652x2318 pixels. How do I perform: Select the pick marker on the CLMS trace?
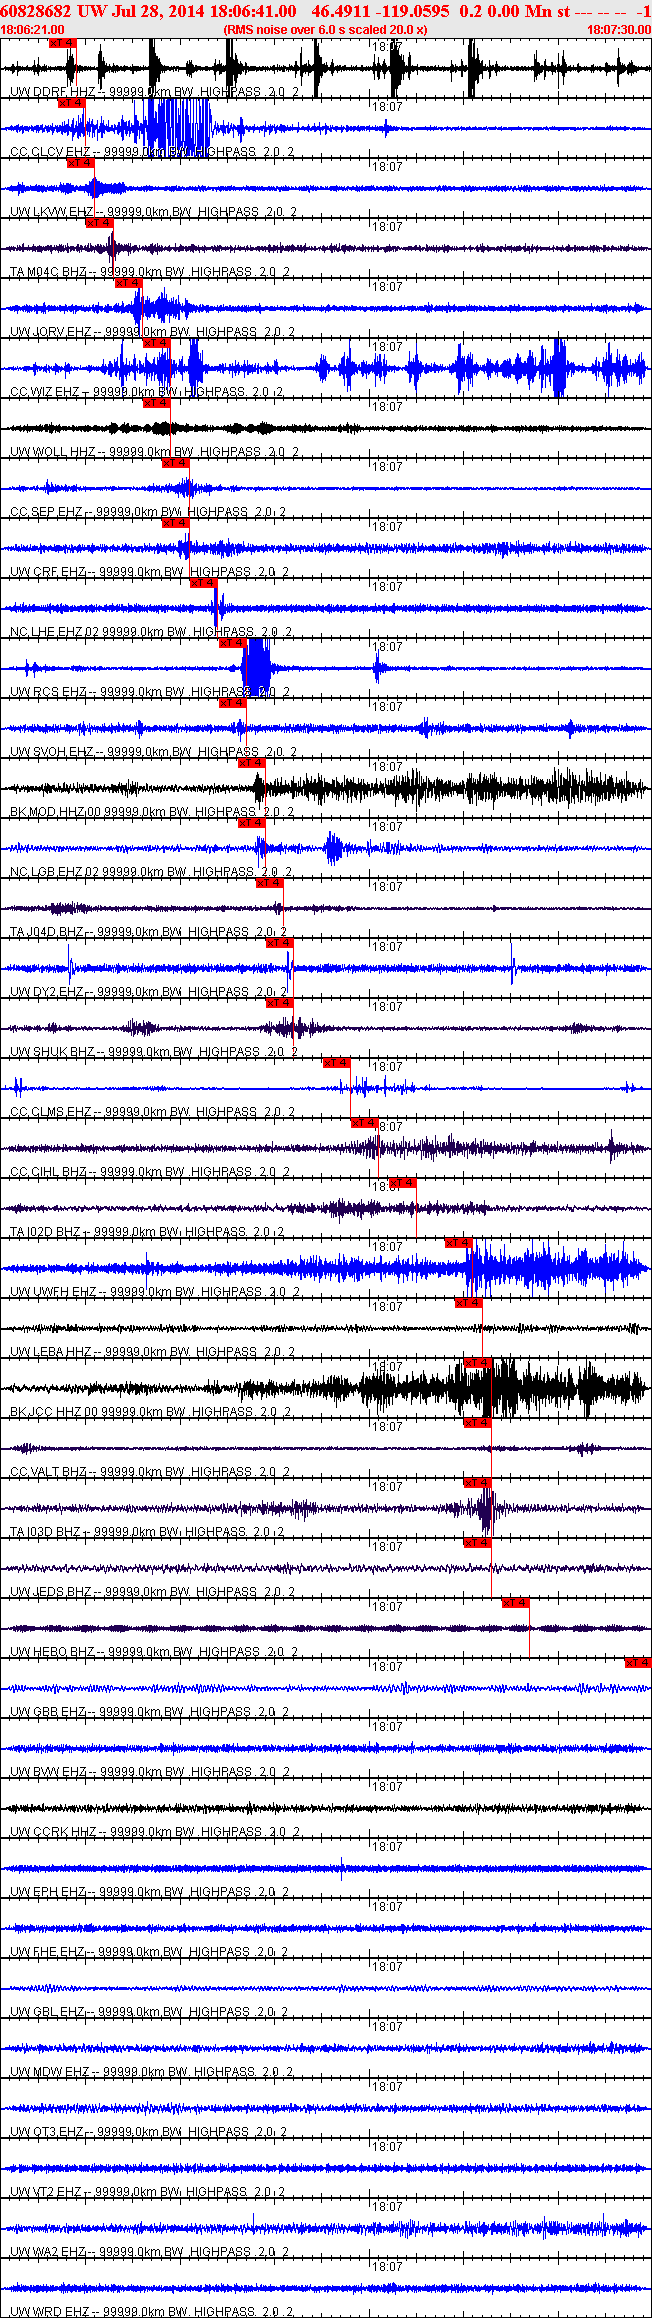(x=336, y=1063)
